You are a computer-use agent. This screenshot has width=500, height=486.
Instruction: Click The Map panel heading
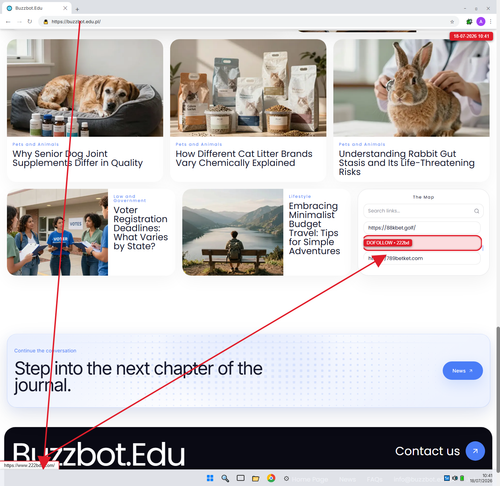(423, 197)
